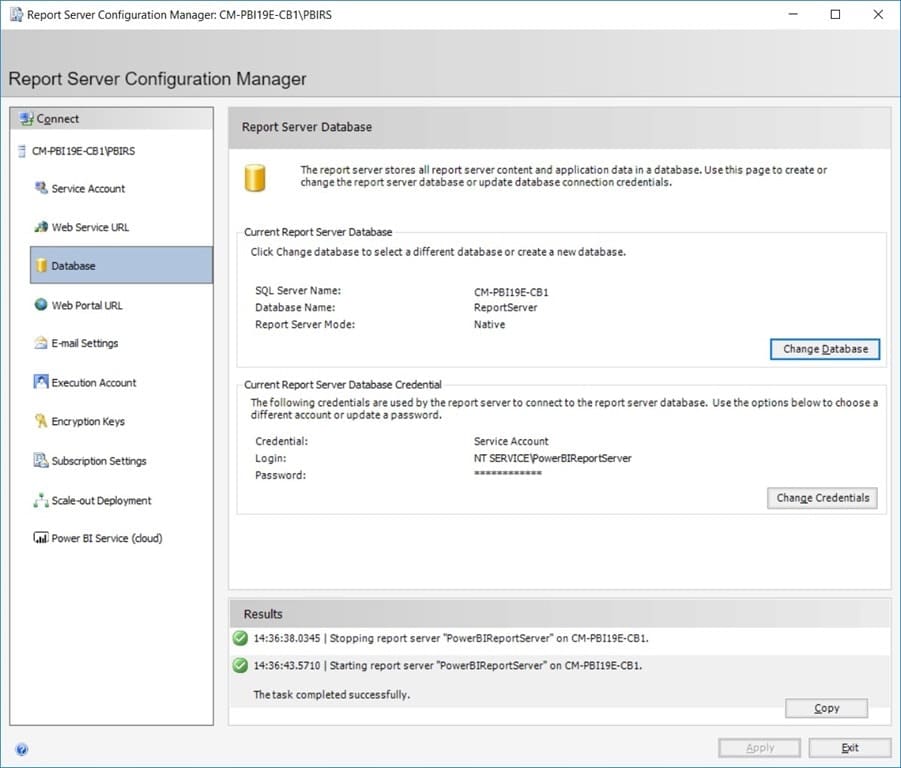Select Execution Account in sidebar
This screenshot has height=768, width=901.
click(94, 383)
